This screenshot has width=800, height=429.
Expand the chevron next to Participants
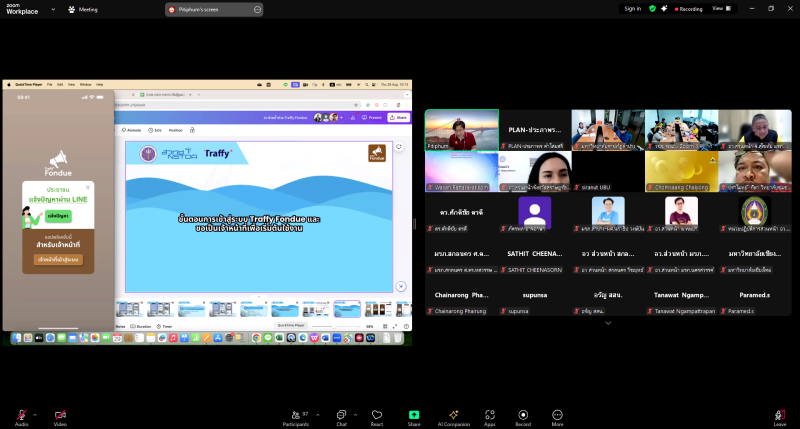[x=315, y=413]
